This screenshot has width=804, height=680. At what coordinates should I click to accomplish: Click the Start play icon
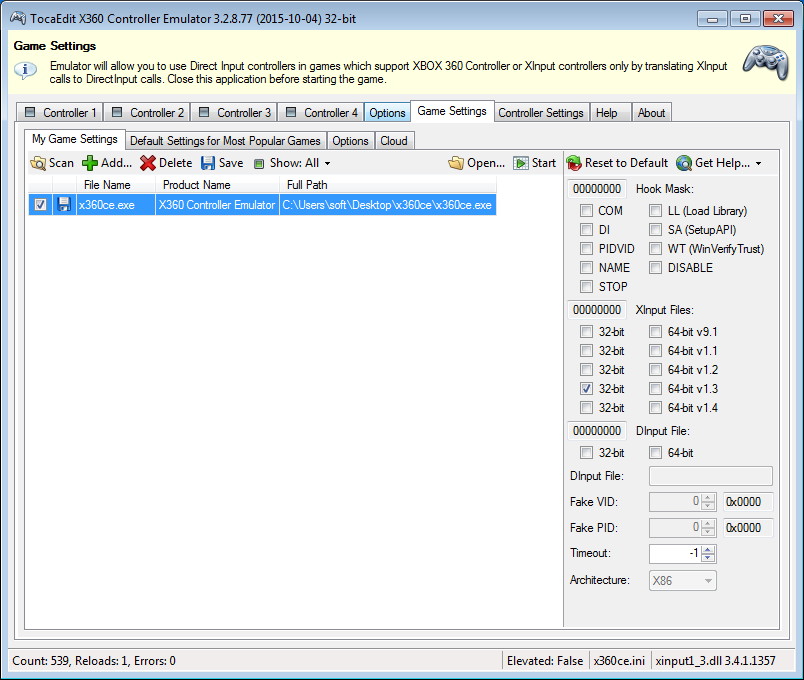520,163
